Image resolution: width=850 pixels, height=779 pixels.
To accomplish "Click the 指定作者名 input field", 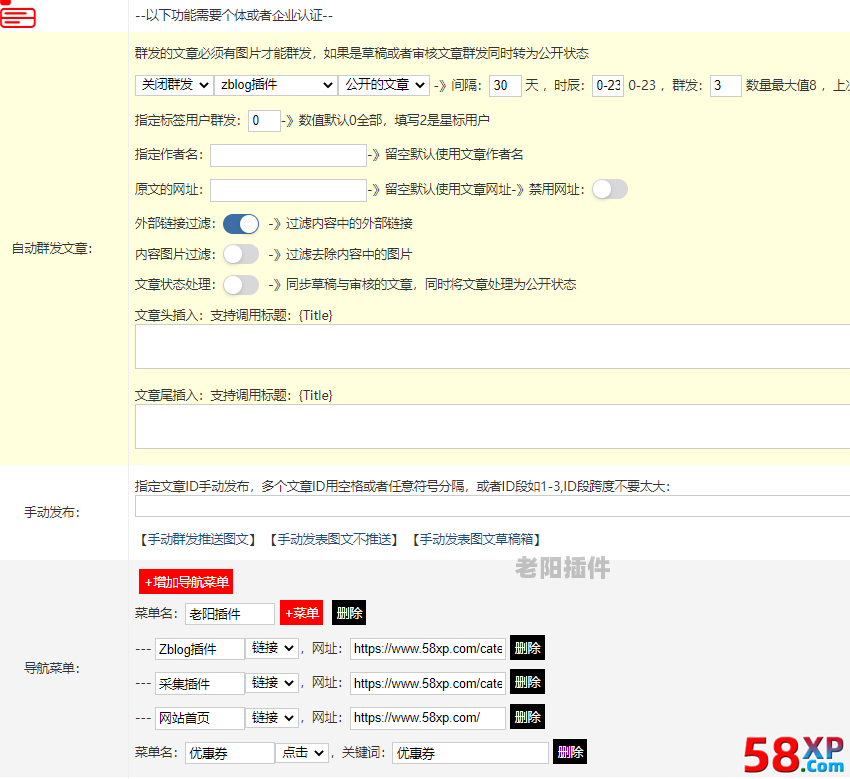I will point(288,155).
